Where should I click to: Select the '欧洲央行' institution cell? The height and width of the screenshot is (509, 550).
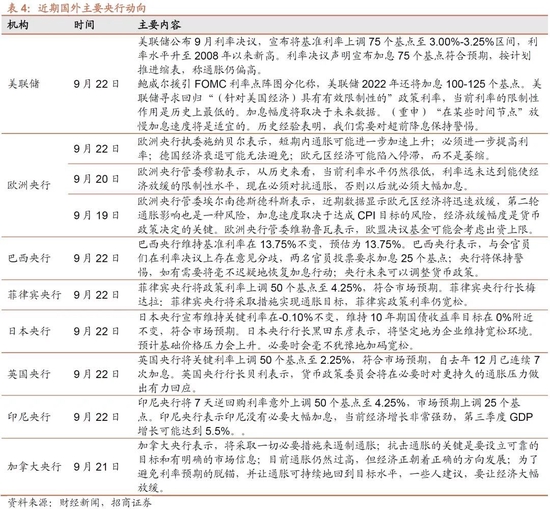(x=29, y=185)
